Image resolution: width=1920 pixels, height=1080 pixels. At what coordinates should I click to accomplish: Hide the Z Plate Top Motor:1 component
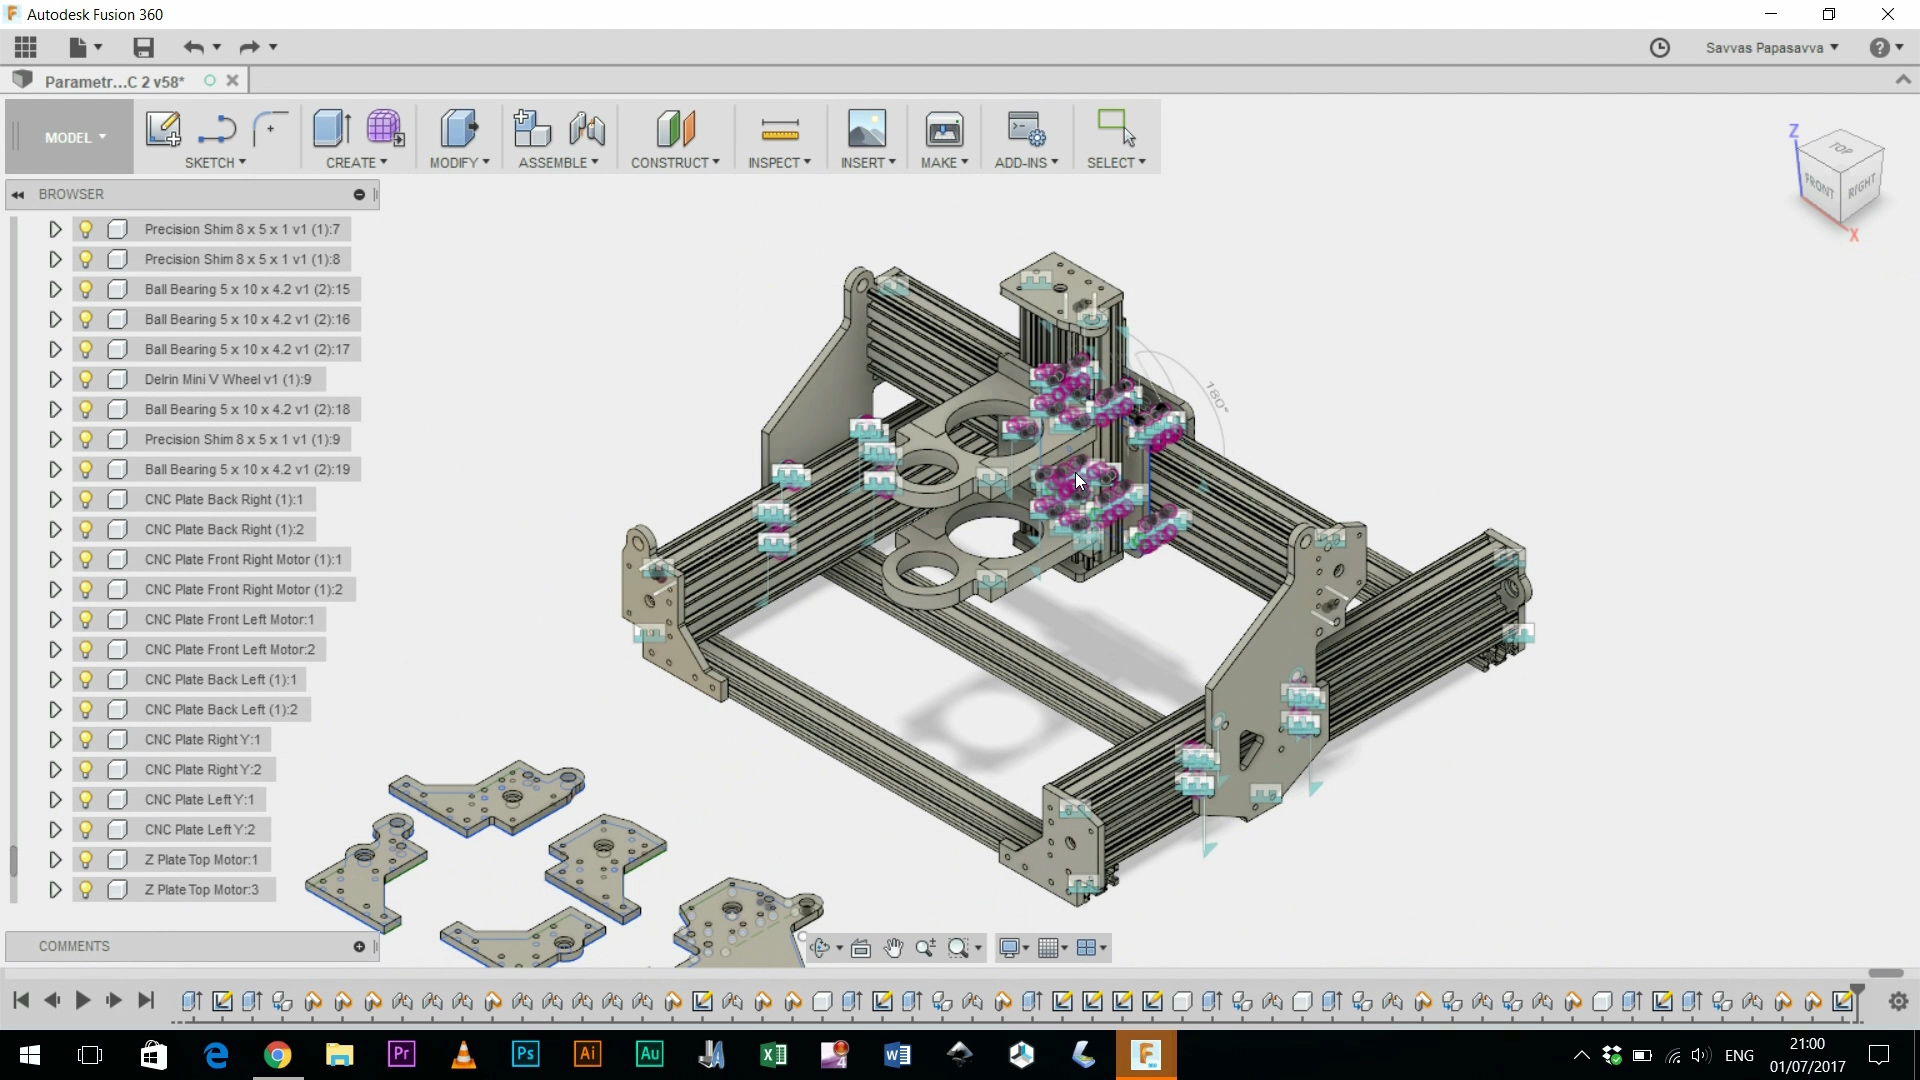click(x=85, y=859)
